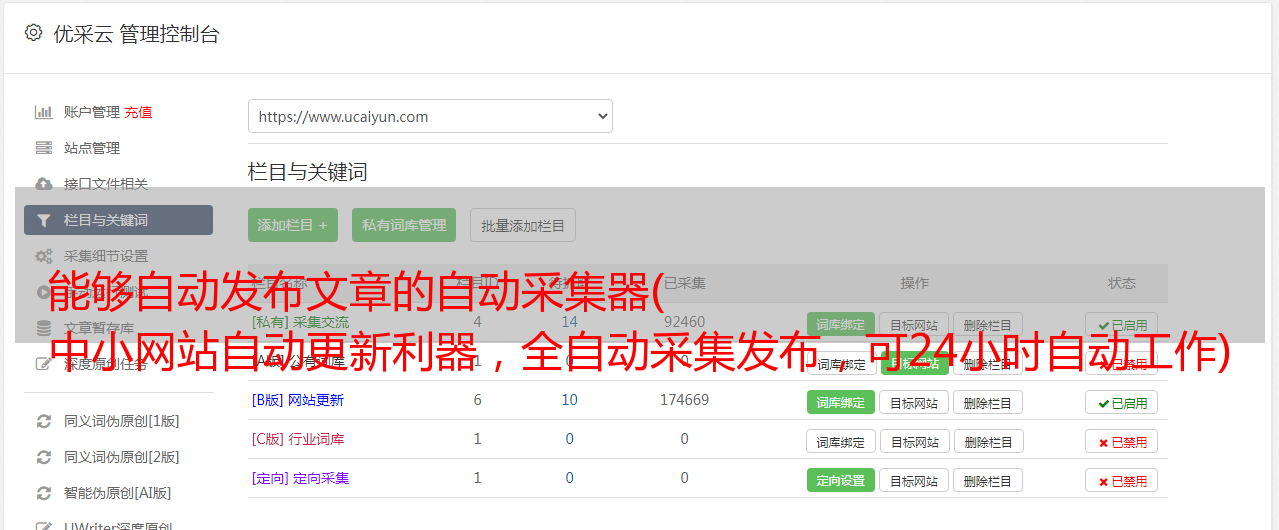Open the [C版] 行业词库 column link
The image size is (1279, 530).
(x=298, y=439)
